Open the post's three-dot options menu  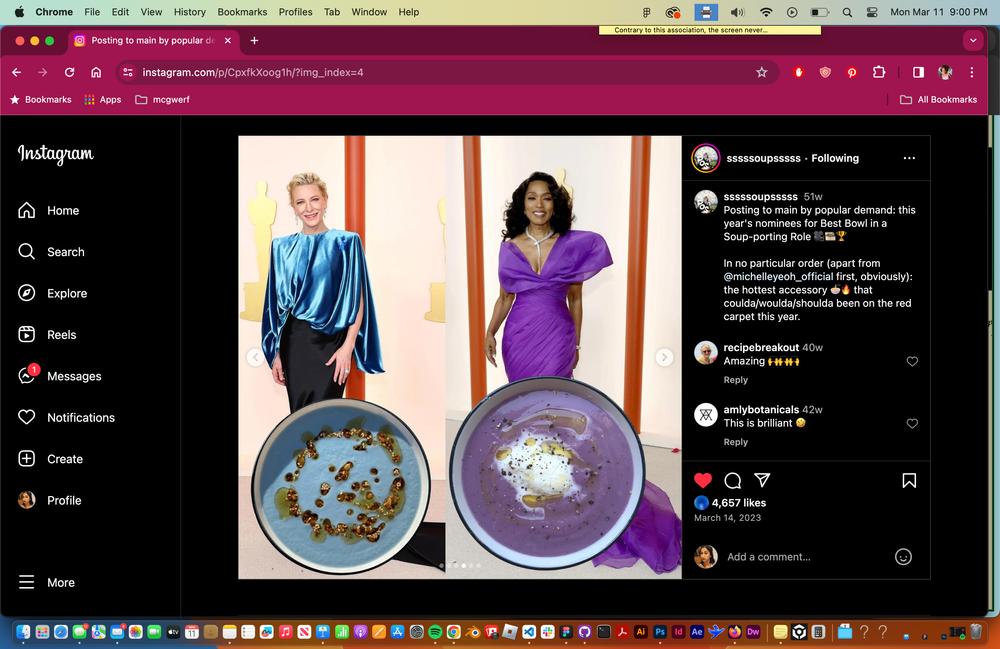[909, 158]
